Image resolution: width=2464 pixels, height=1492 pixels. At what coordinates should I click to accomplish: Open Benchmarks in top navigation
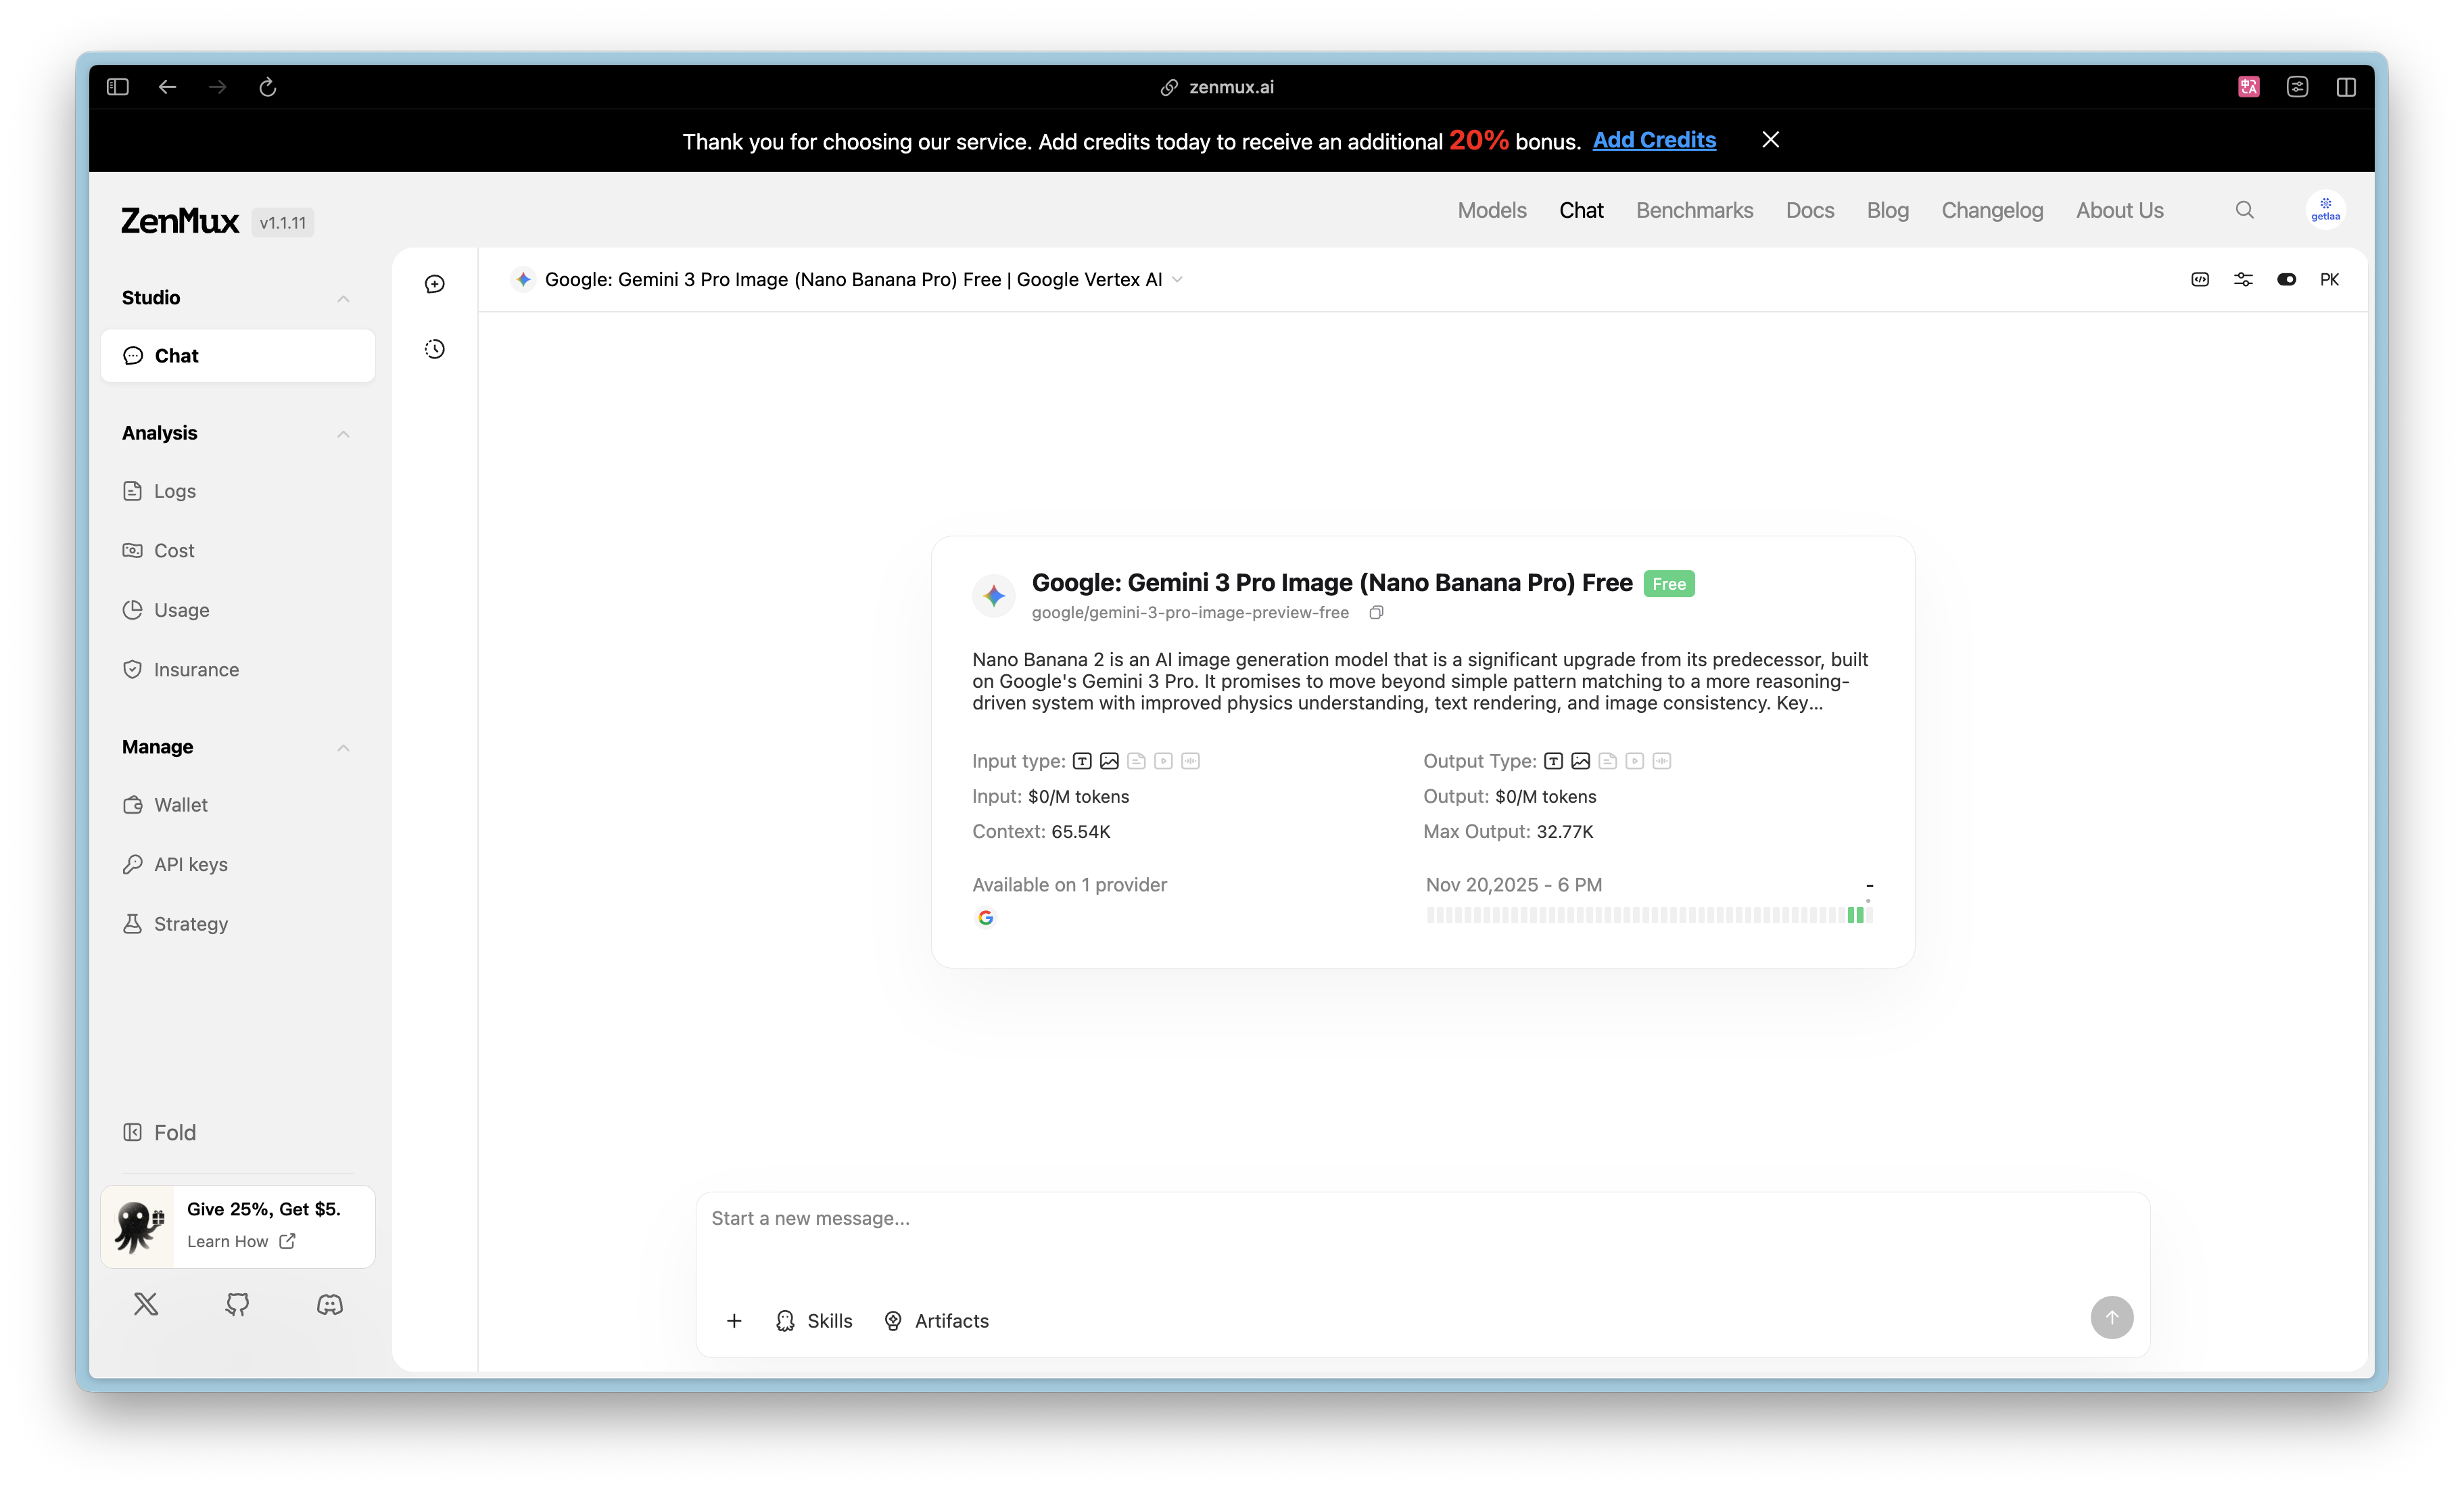point(1694,210)
